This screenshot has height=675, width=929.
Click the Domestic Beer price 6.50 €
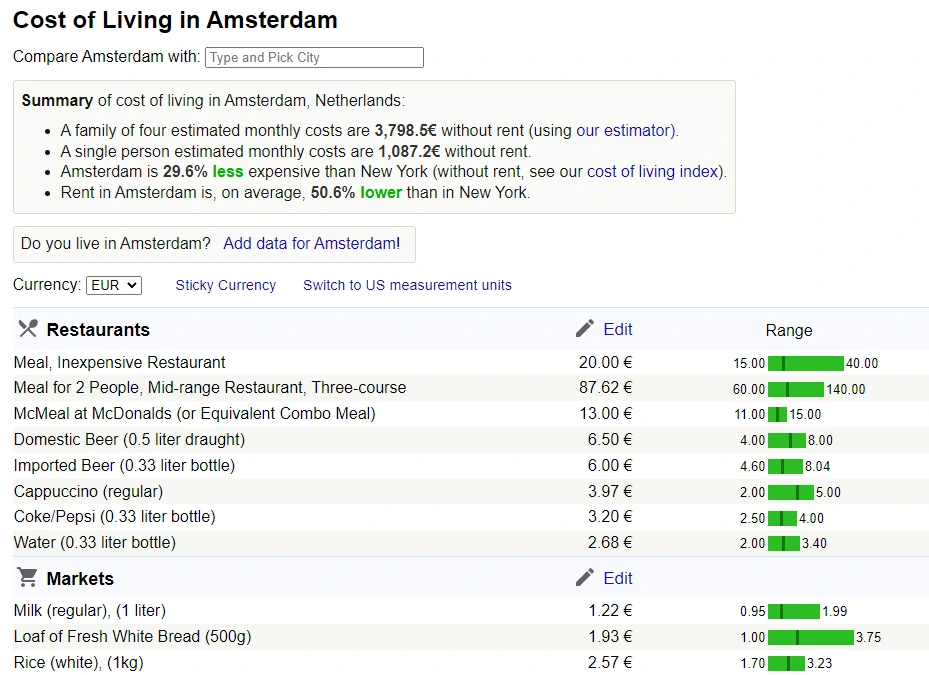pos(605,440)
